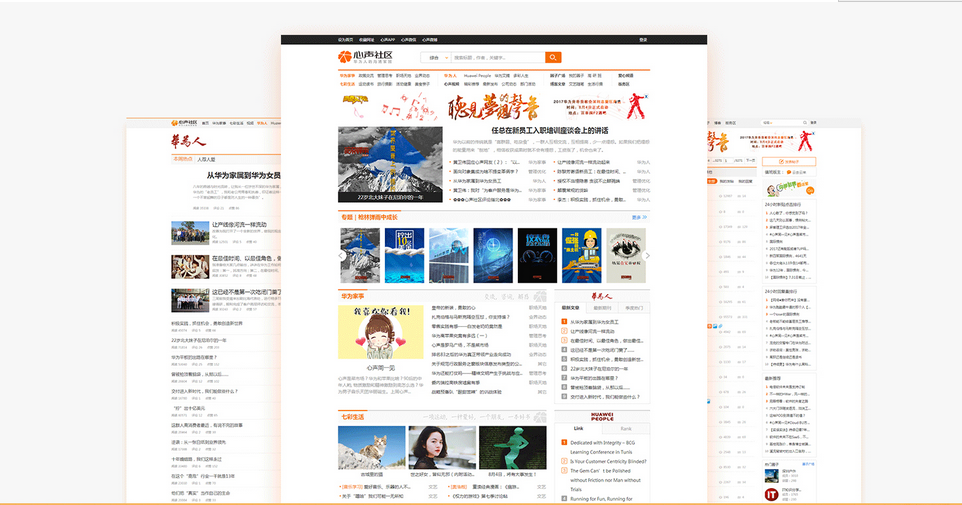Open 'Running for Fun, Running for' article
This screenshot has height=505, width=962.
tap(601, 499)
